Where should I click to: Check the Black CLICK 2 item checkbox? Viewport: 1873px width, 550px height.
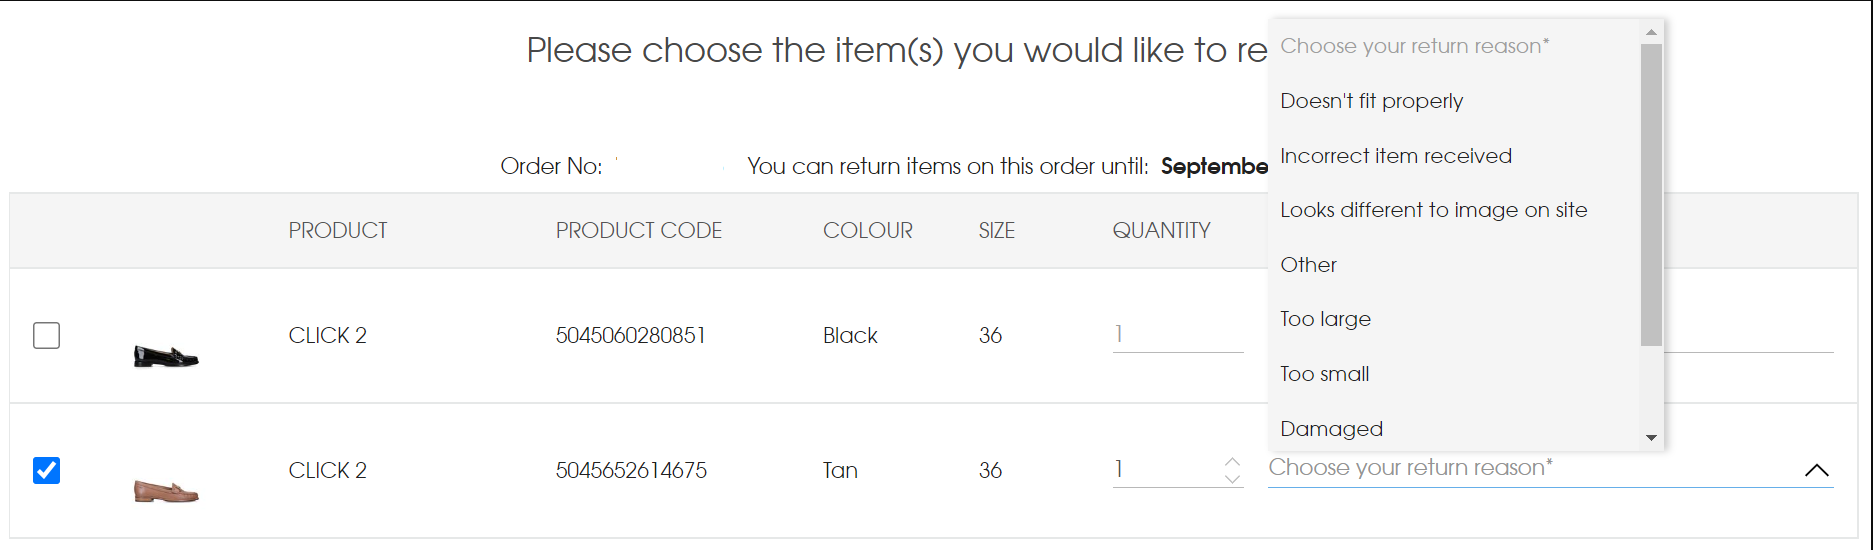tap(47, 335)
